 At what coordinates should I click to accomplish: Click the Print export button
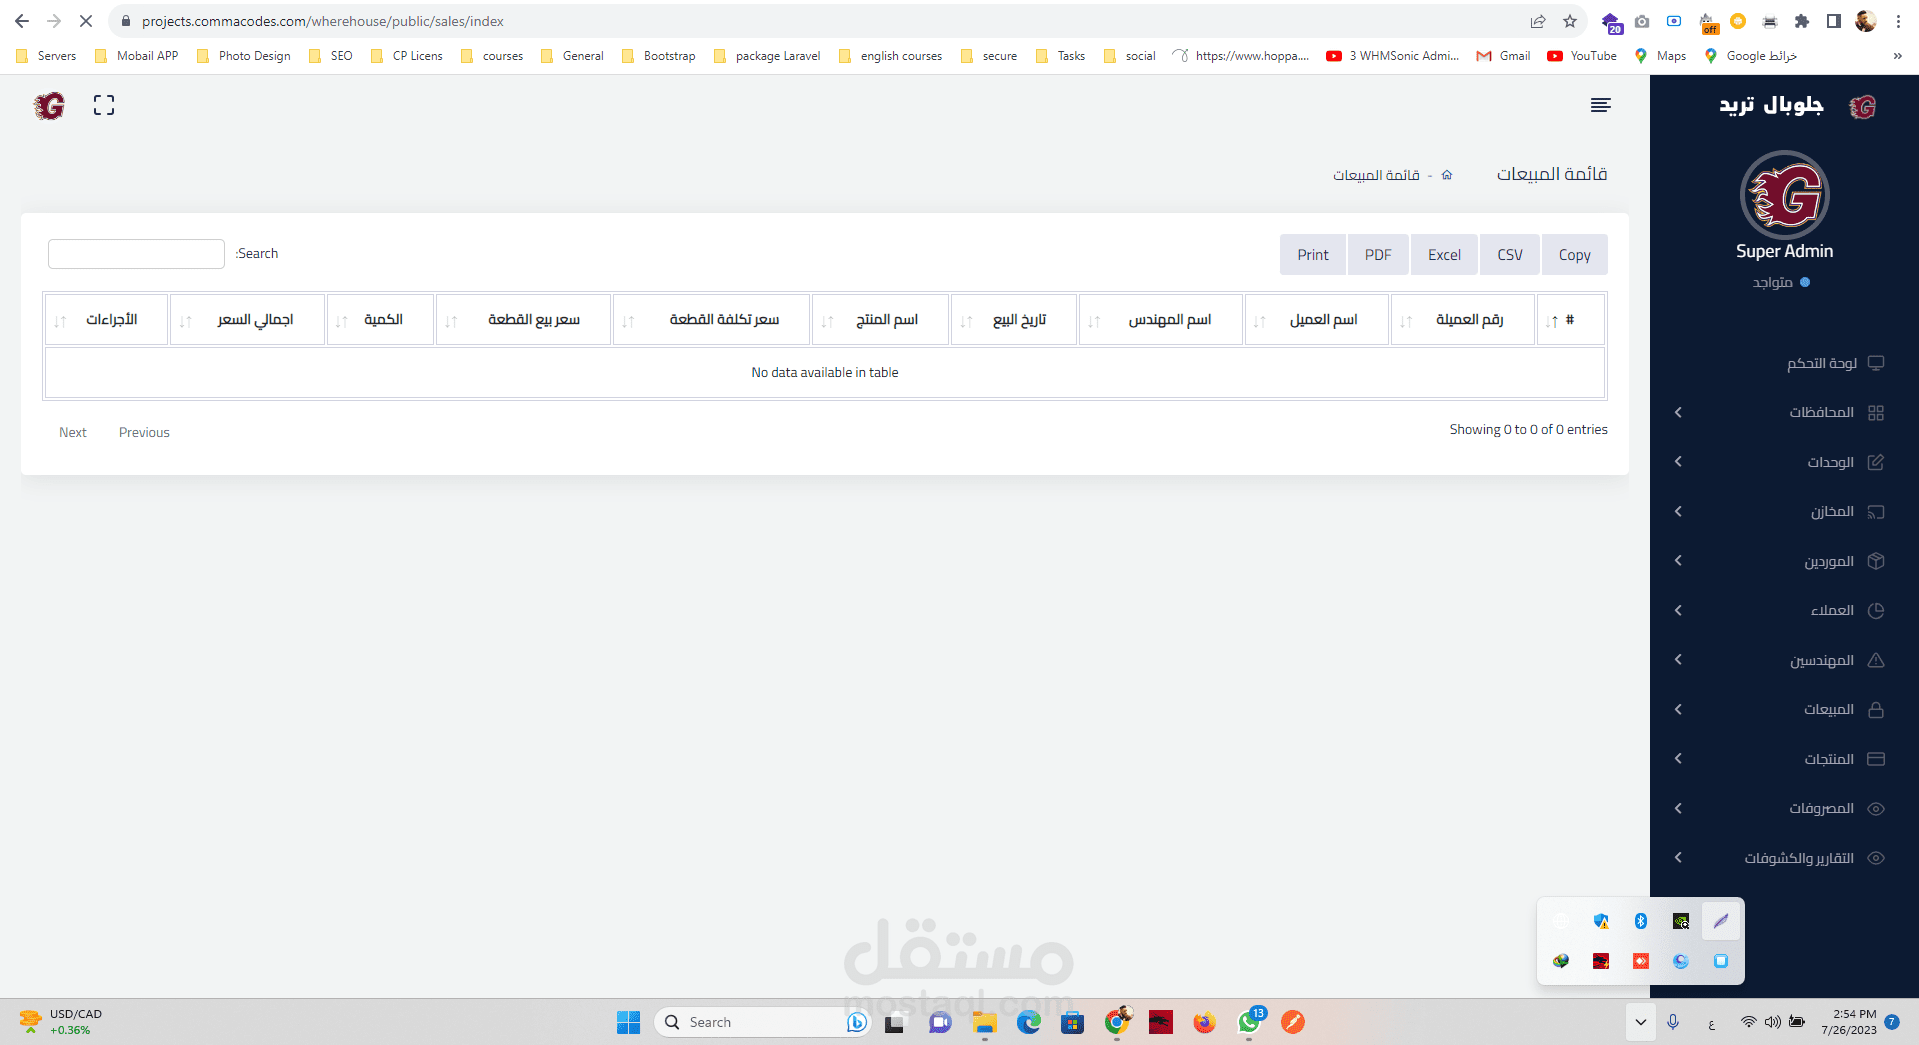(x=1313, y=255)
